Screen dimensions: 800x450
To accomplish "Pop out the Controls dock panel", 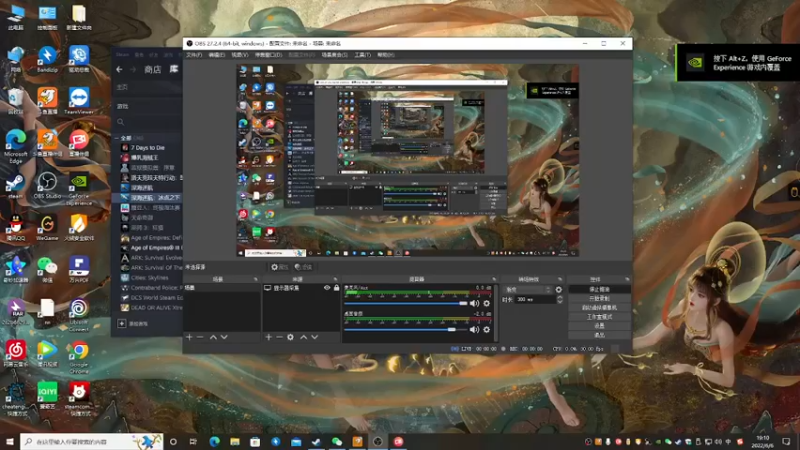I will 627,280.
